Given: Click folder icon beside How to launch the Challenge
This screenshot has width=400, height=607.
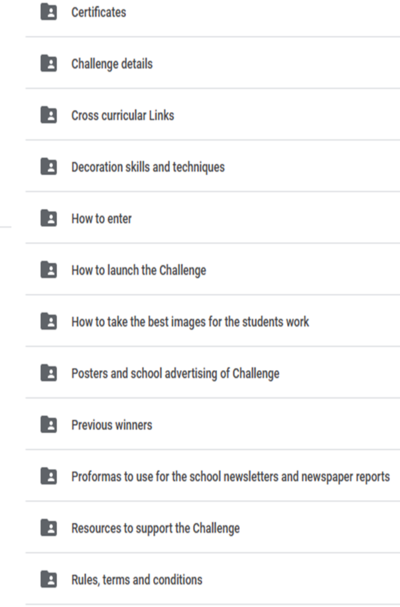Looking at the screenshot, I should point(49,270).
